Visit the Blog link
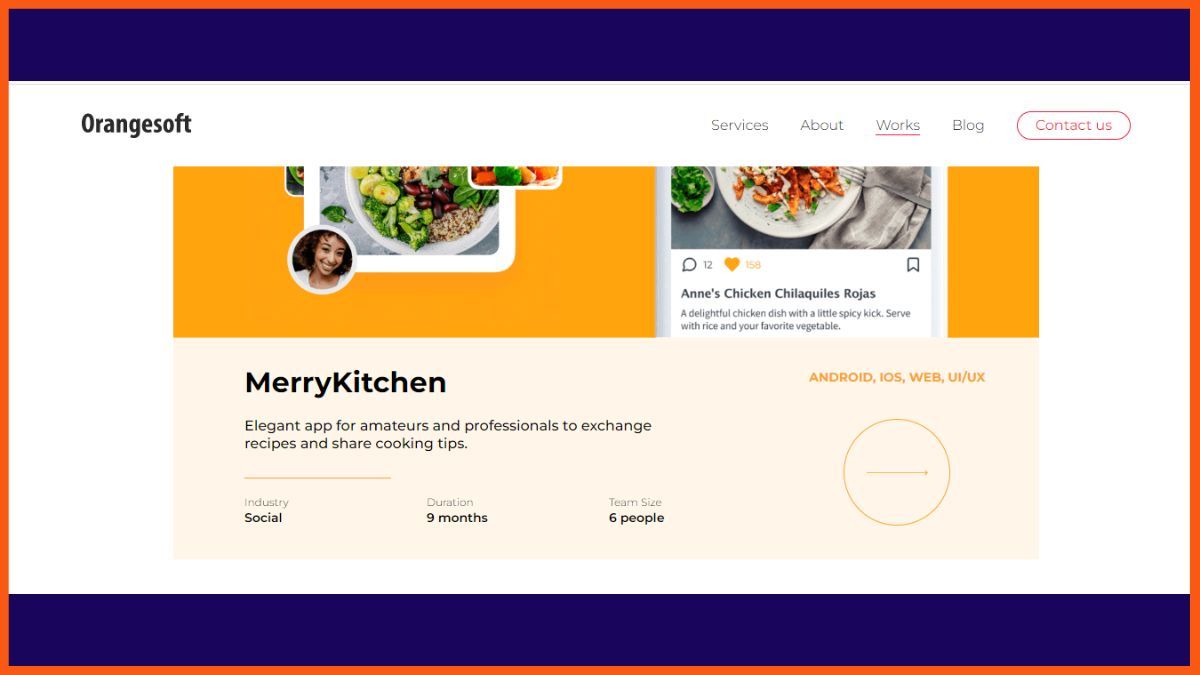The width and height of the screenshot is (1200, 675). [968, 125]
